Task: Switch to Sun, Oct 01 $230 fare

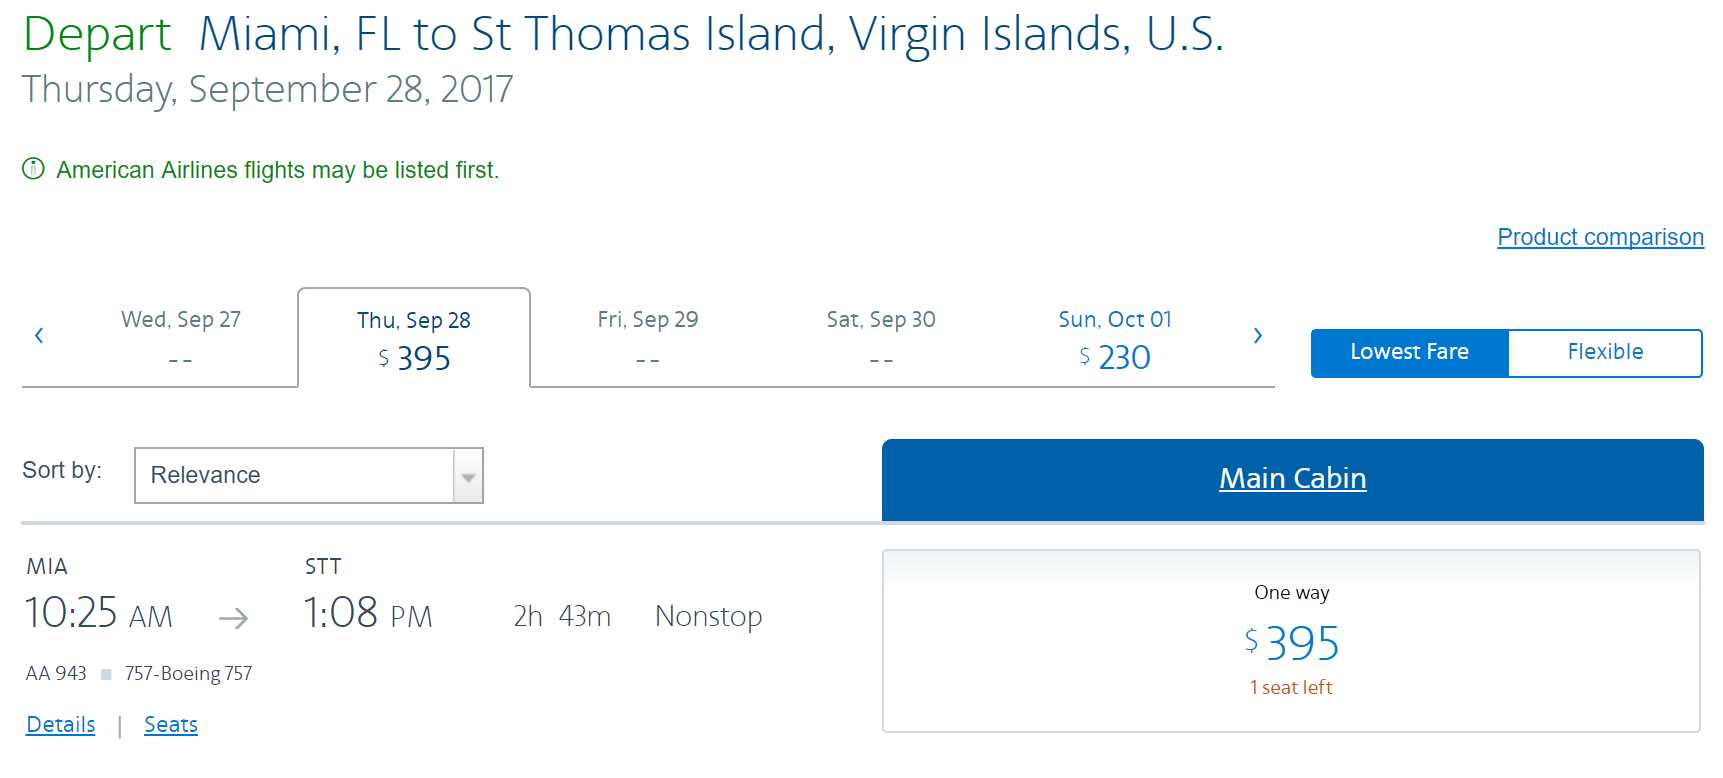Action: 1114,338
